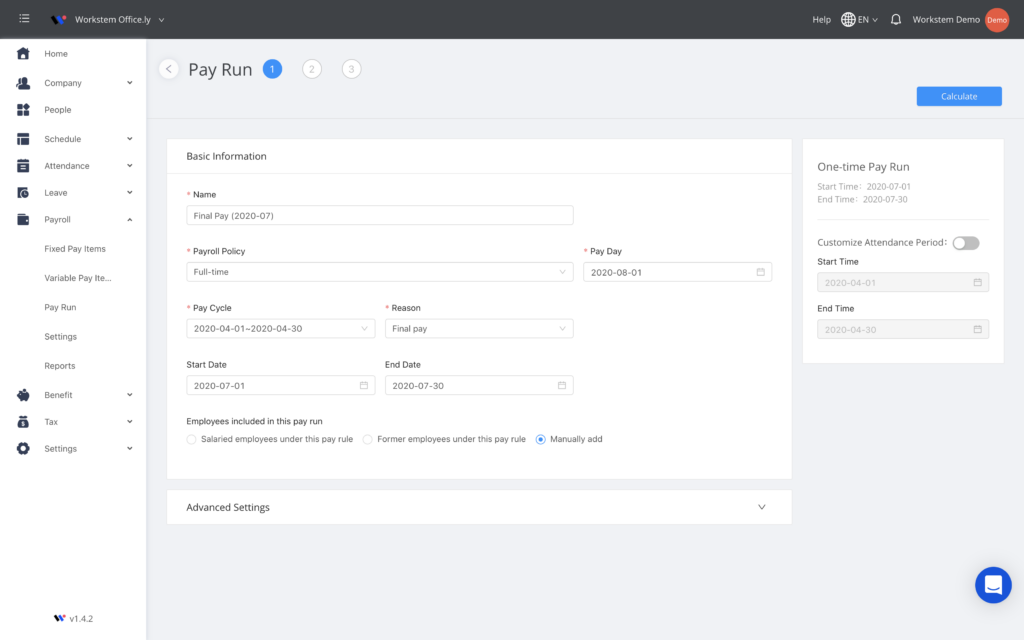The height and width of the screenshot is (640, 1024).
Task: Select Salaried employees under this pay rule
Action: point(192,439)
